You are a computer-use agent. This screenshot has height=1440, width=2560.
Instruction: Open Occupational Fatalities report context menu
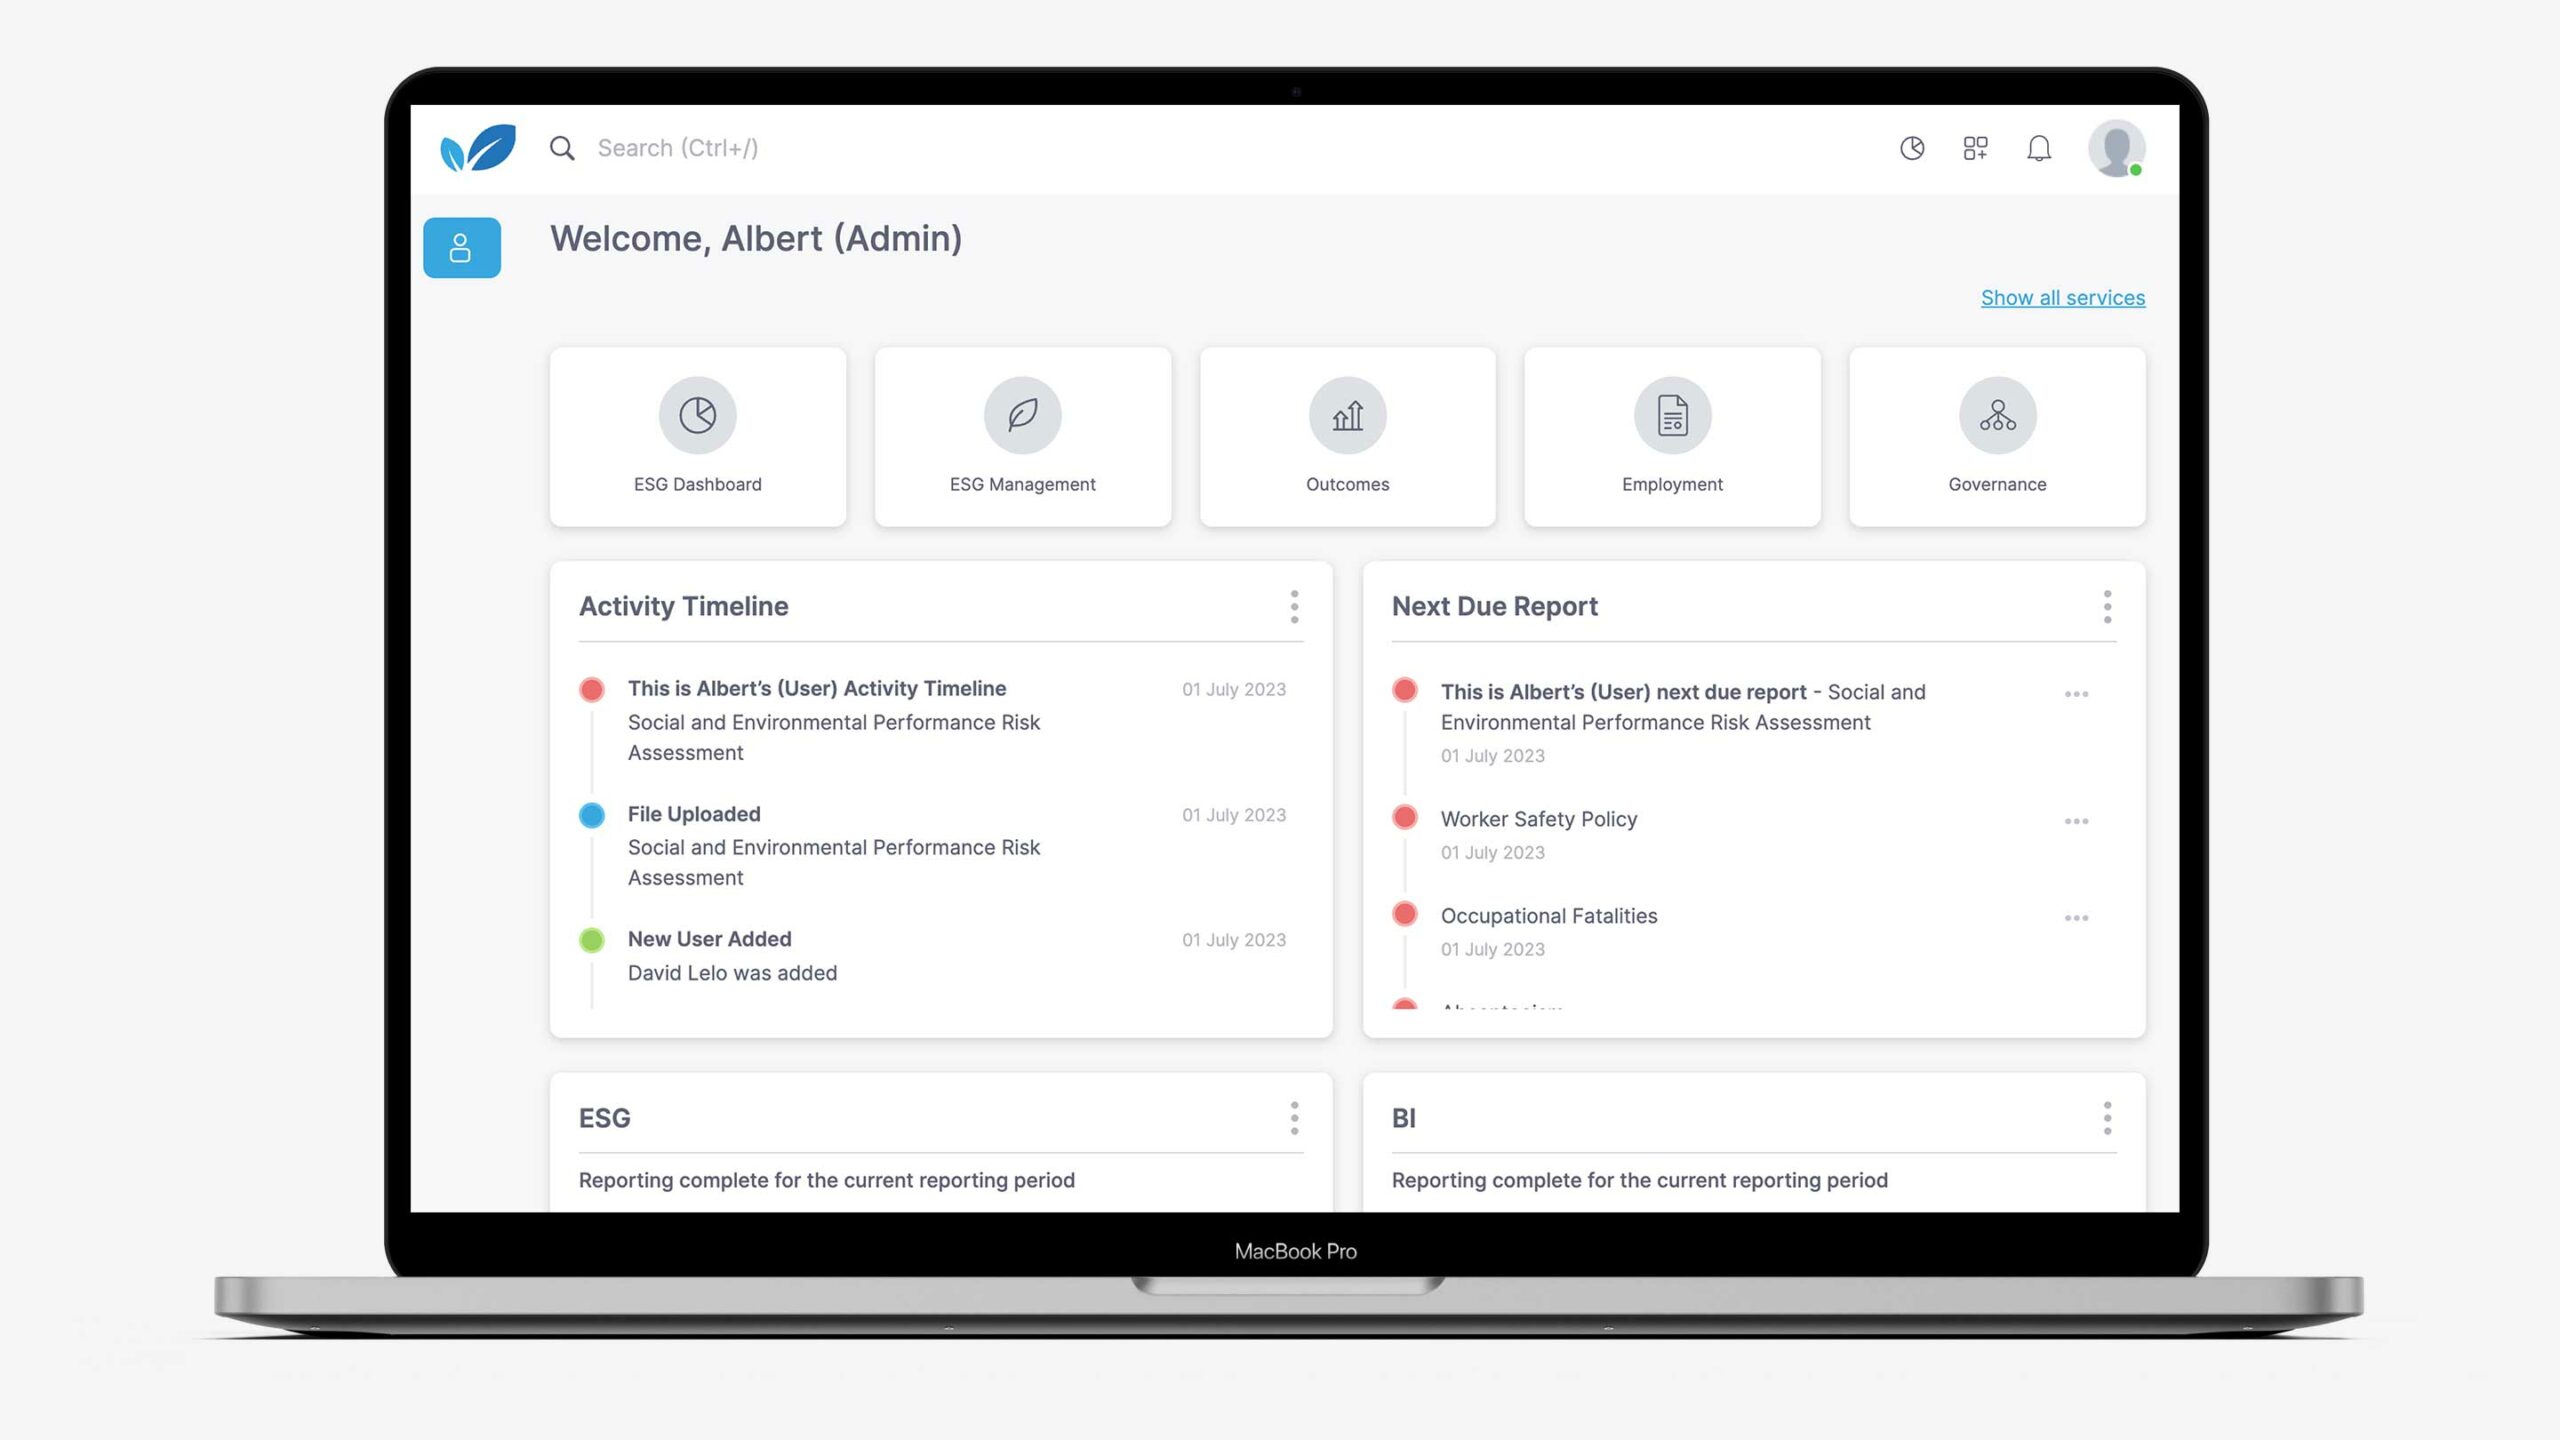pos(2076,916)
